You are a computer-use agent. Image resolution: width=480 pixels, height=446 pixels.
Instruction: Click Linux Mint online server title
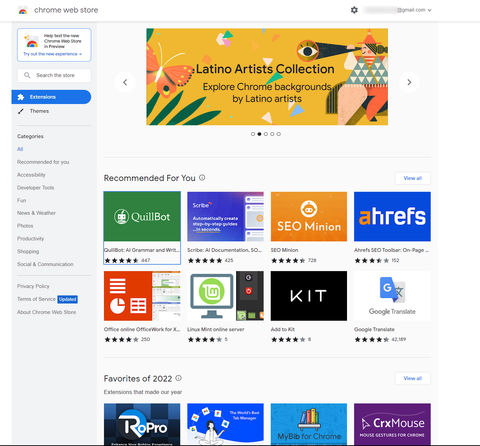tap(216, 329)
